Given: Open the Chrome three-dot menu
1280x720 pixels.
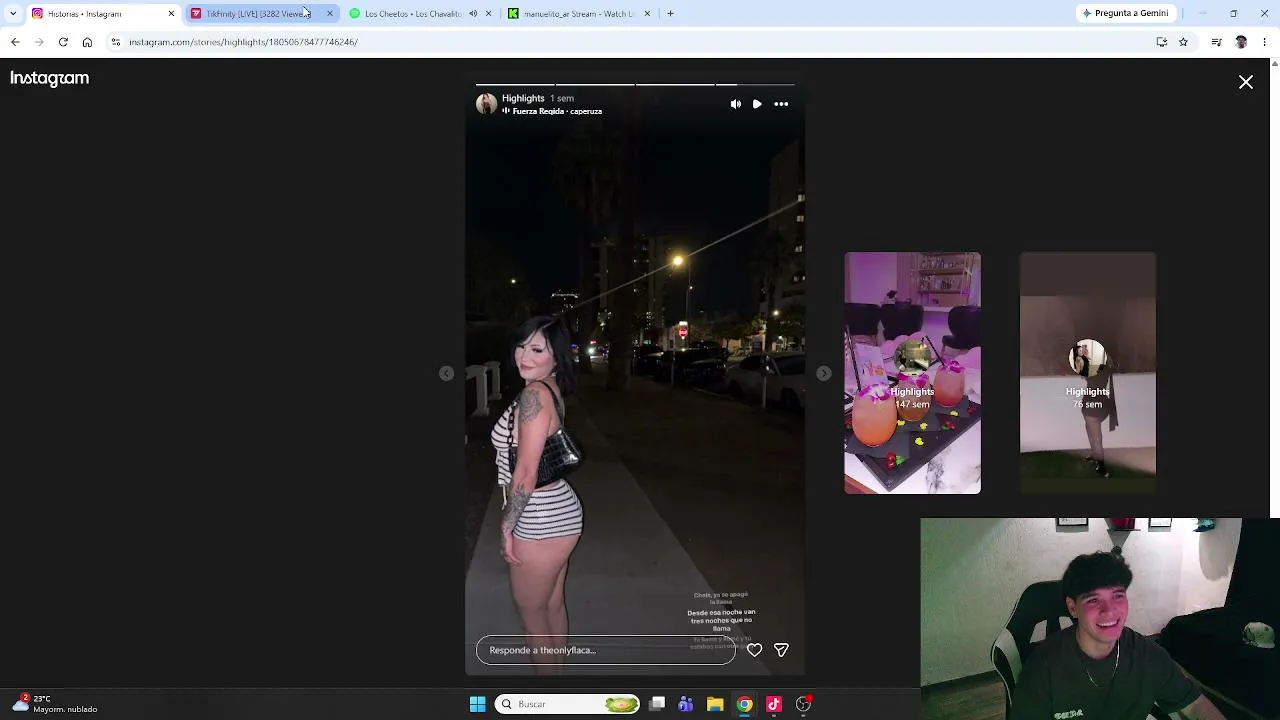Looking at the screenshot, I should pos(1265,42).
